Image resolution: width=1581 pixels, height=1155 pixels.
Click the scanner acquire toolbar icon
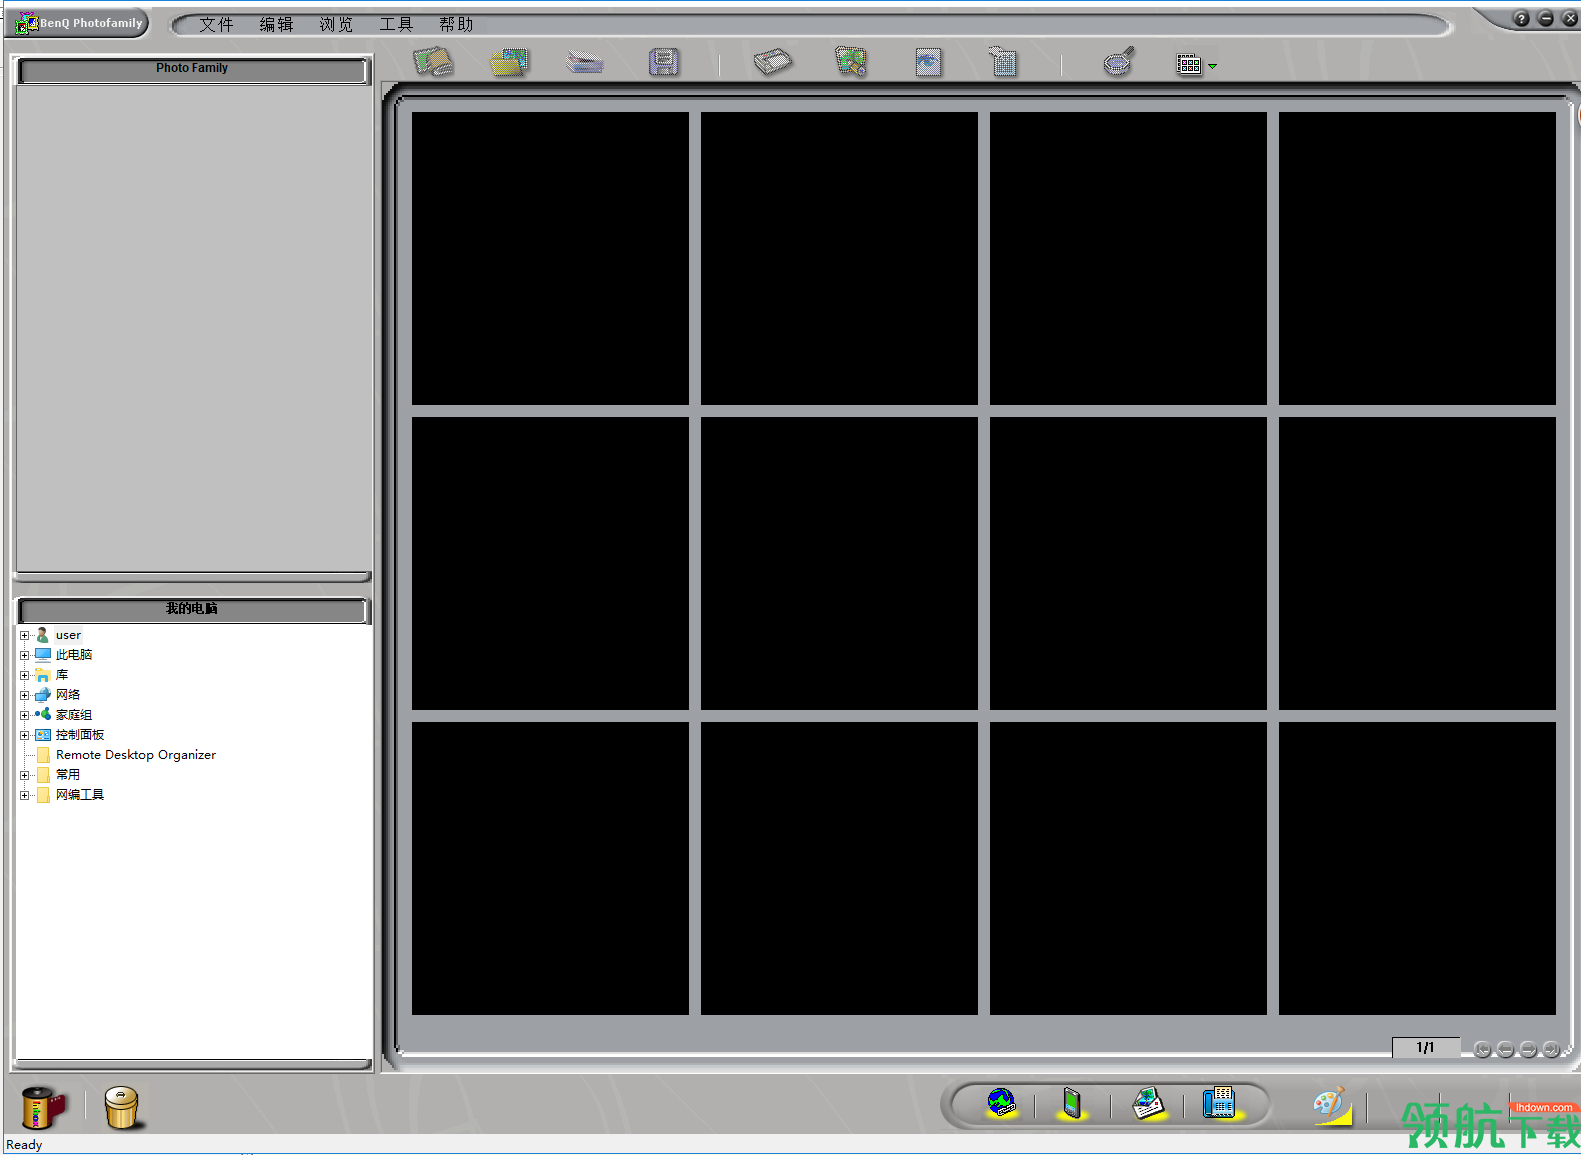click(x=585, y=63)
